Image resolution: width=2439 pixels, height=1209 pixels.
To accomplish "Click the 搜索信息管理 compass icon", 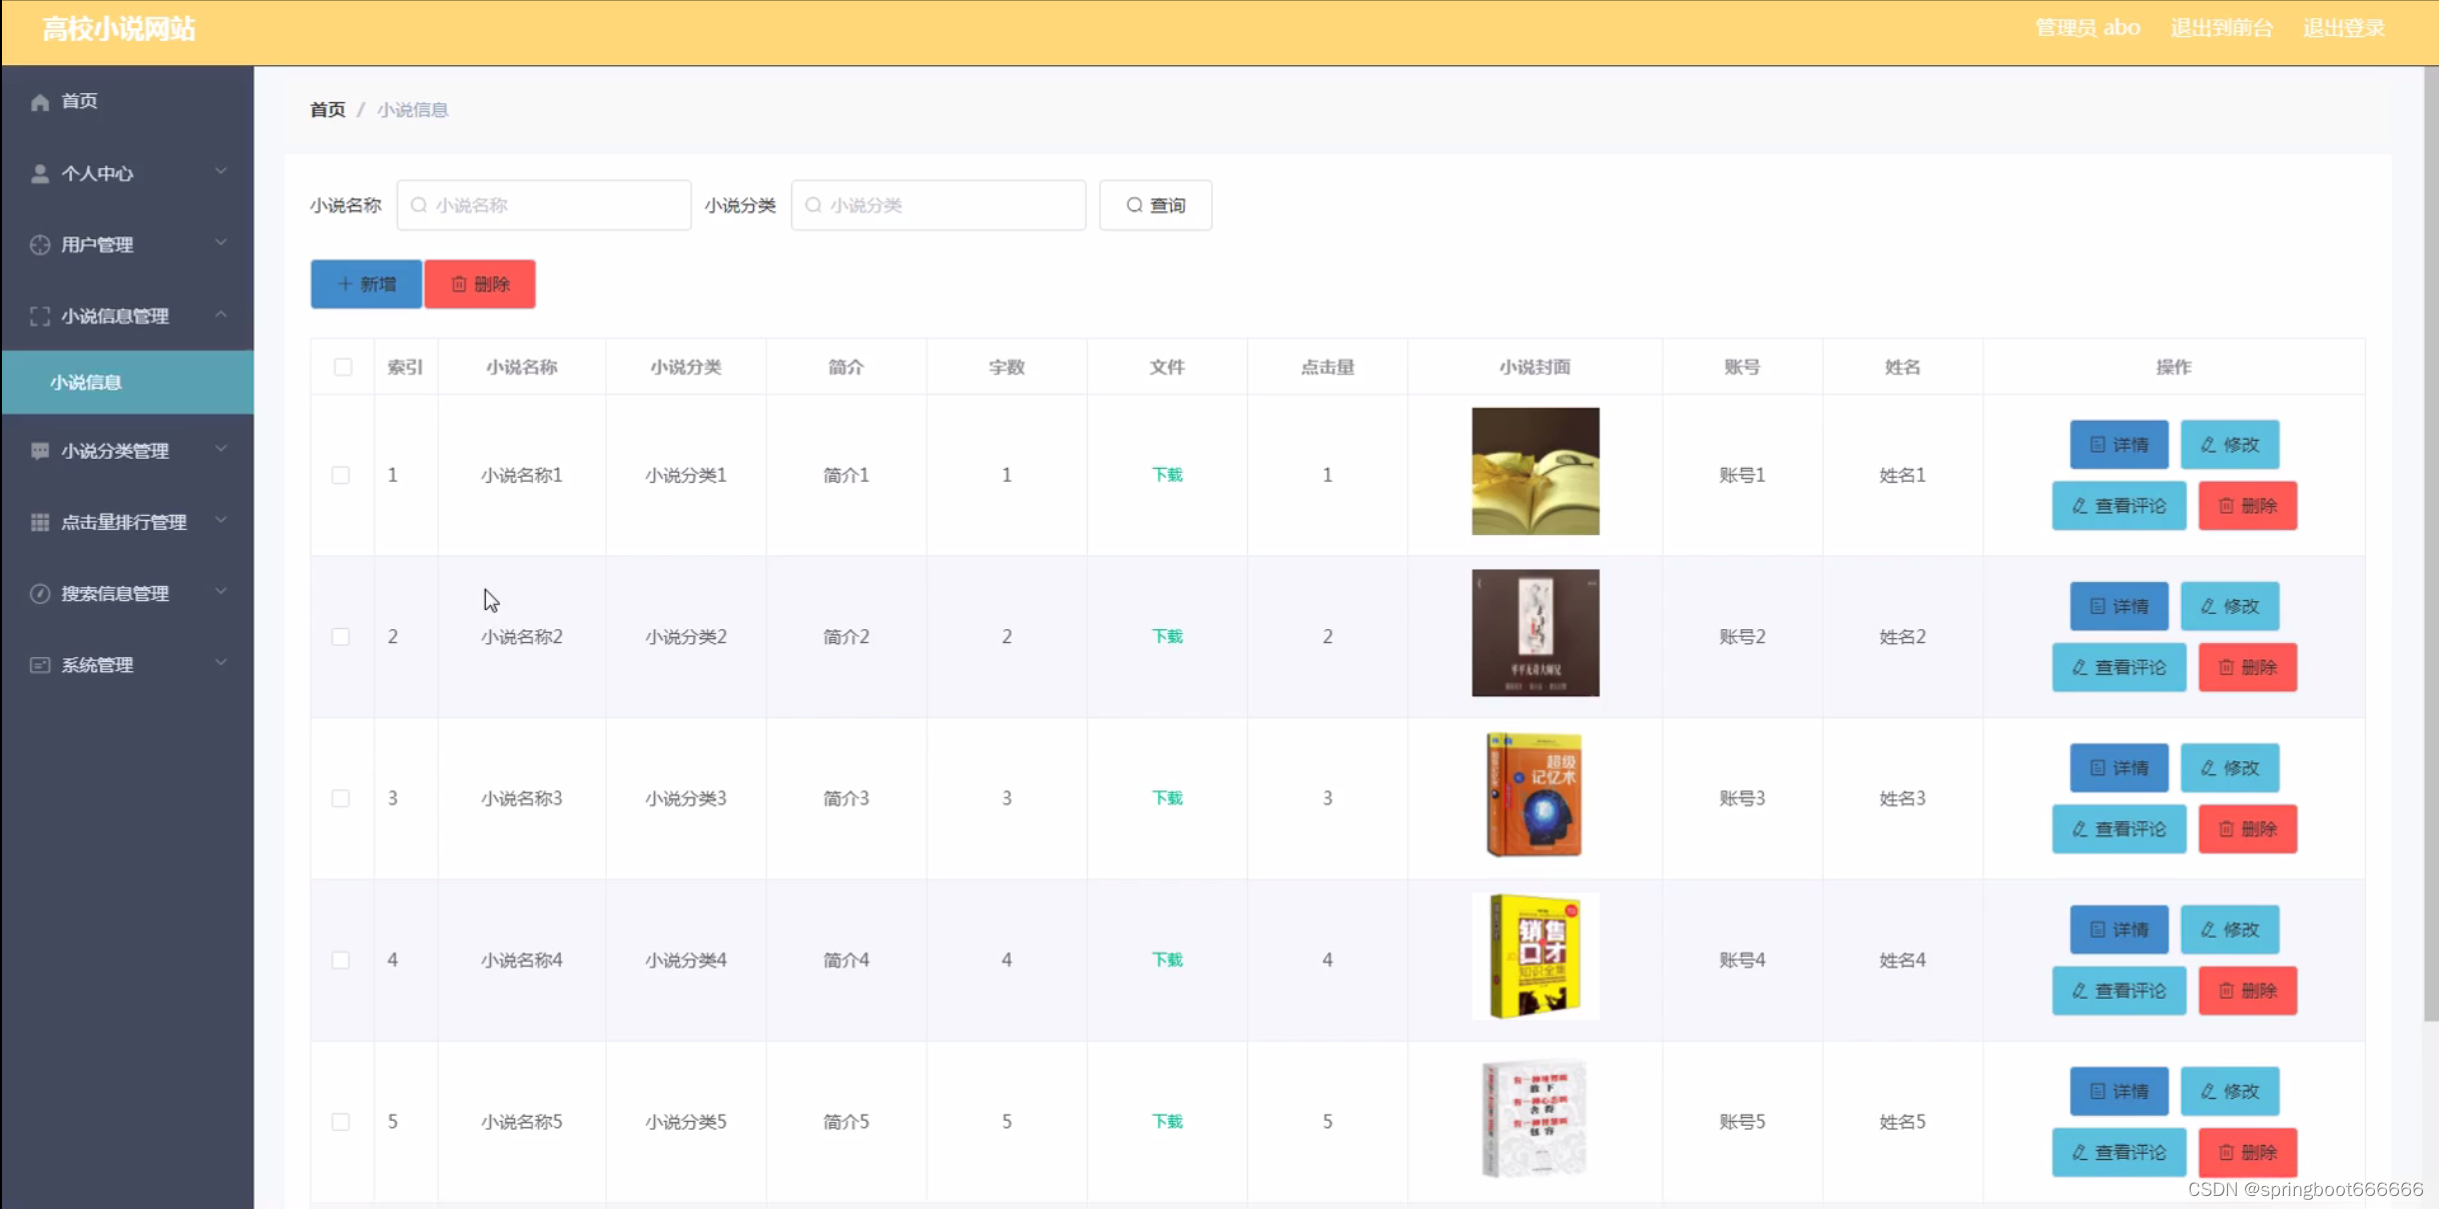I will click(40, 594).
